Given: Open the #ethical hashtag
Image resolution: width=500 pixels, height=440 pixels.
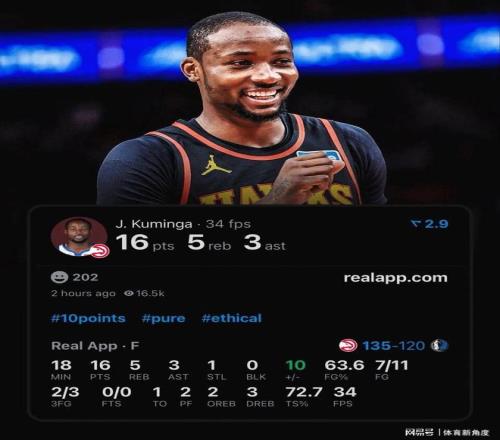Looking at the screenshot, I should (x=232, y=318).
